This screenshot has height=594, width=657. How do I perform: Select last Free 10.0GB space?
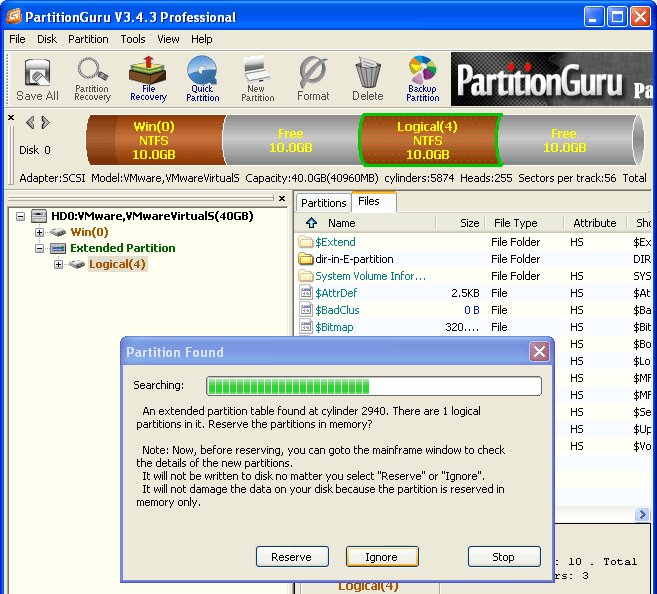(566, 140)
